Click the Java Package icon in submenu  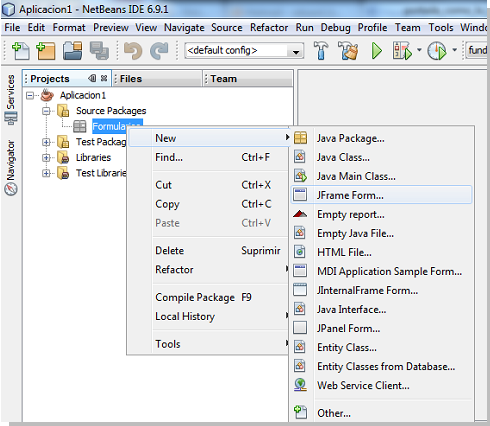(x=300, y=138)
